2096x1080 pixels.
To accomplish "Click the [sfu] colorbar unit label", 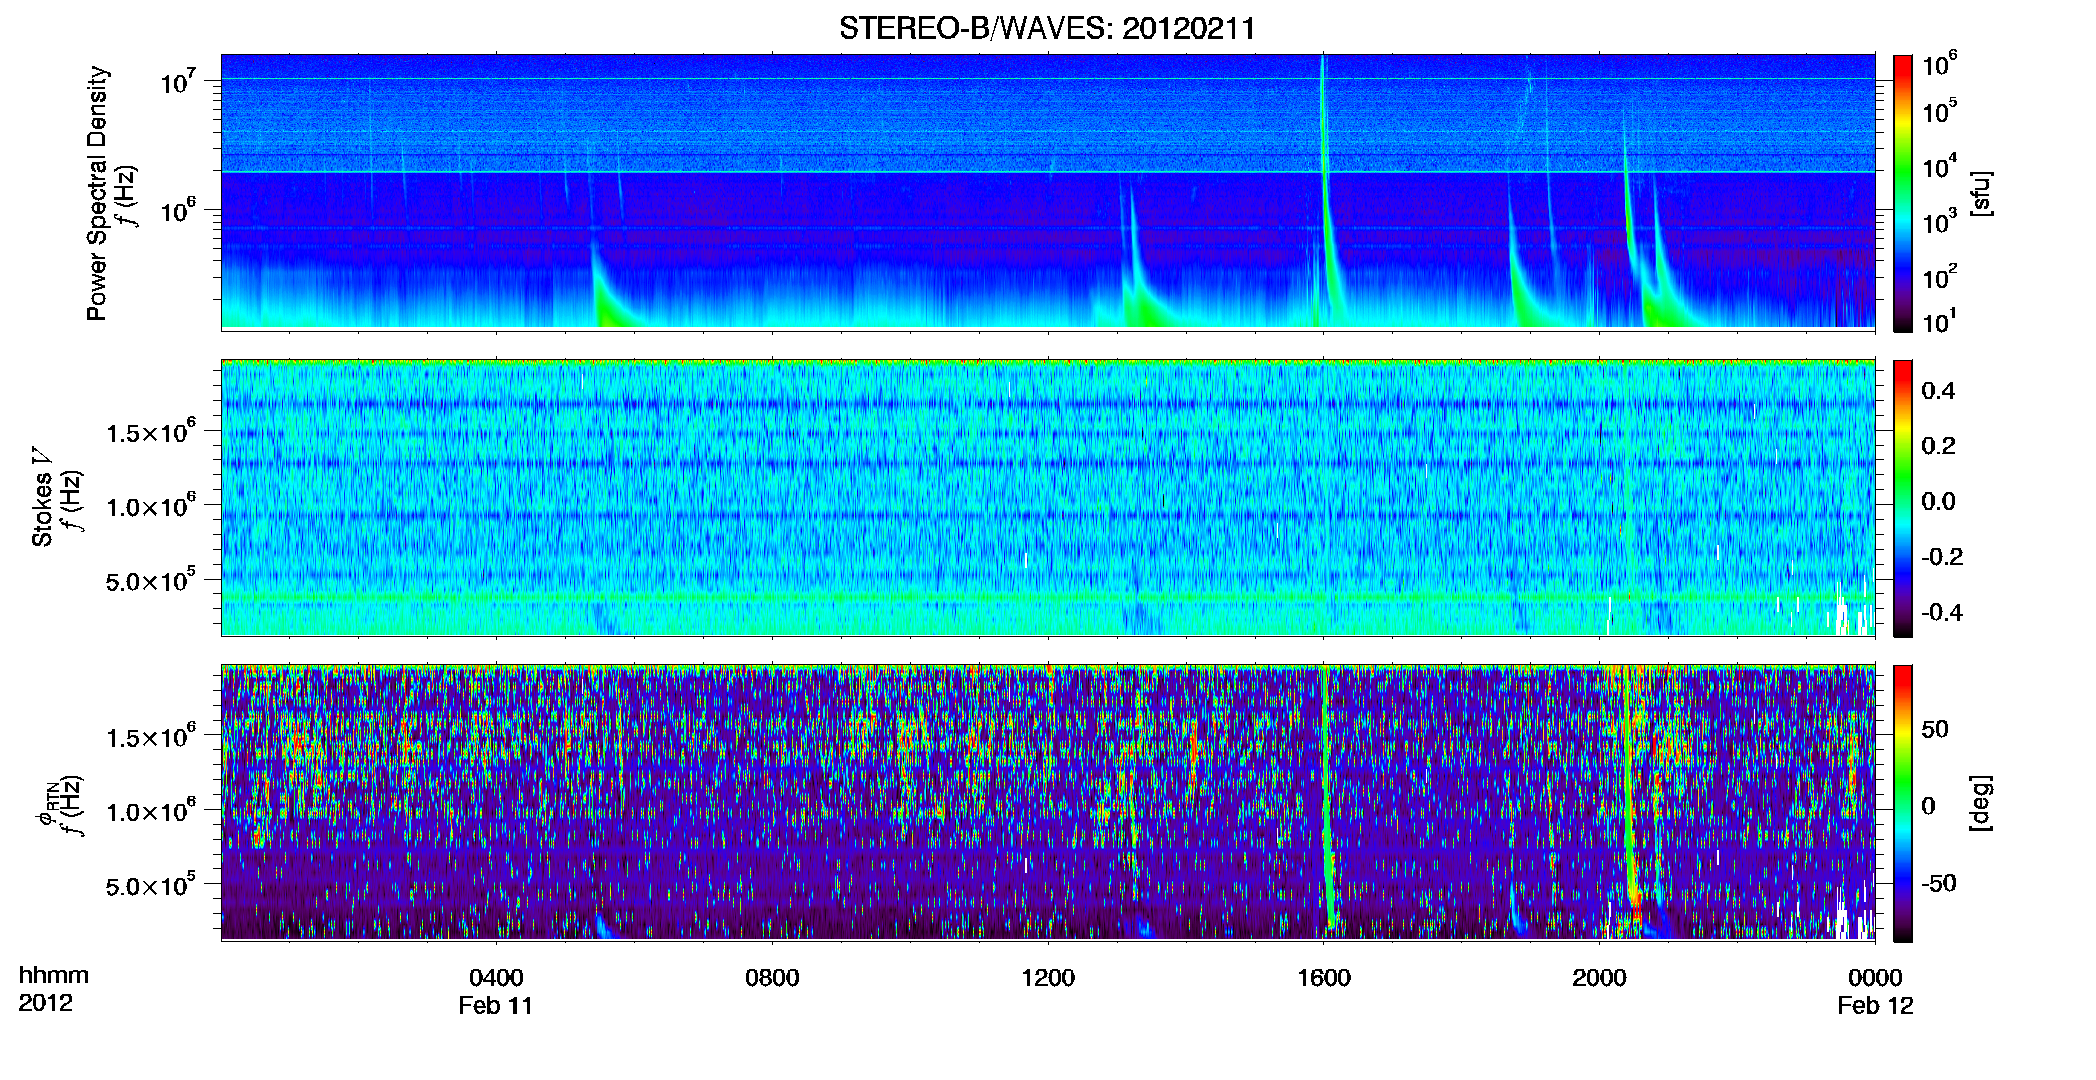I will pyautogui.click(x=1981, y=193).
